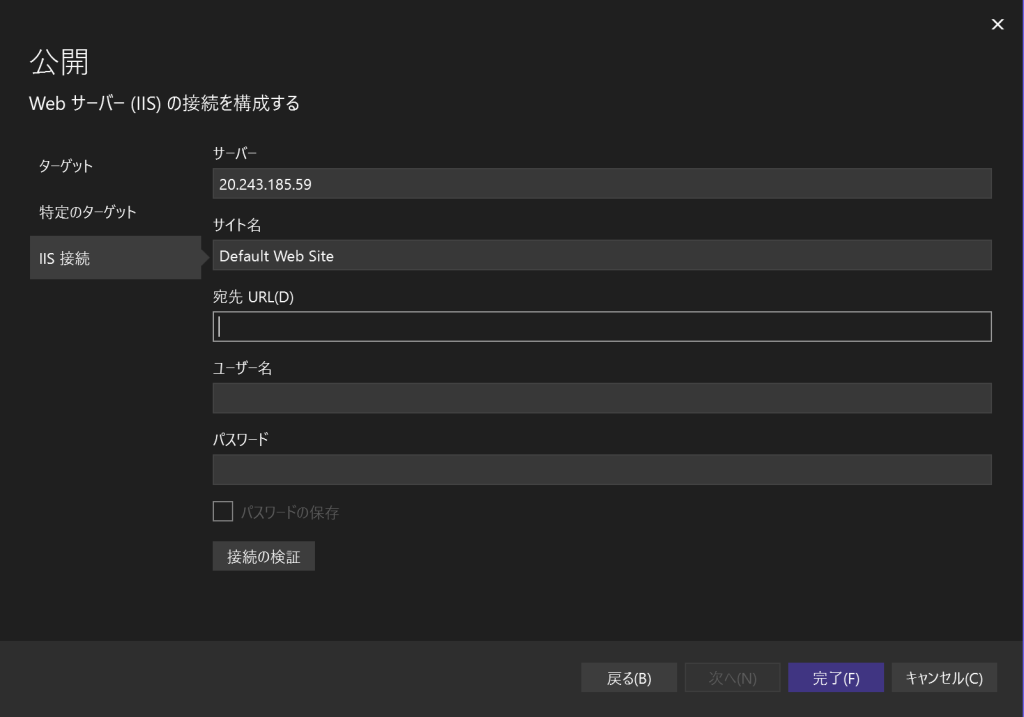Viewport: 1024px width, 717px height.
Task: Click the 次へ(N) button
Action: click(x=732, y=678)
